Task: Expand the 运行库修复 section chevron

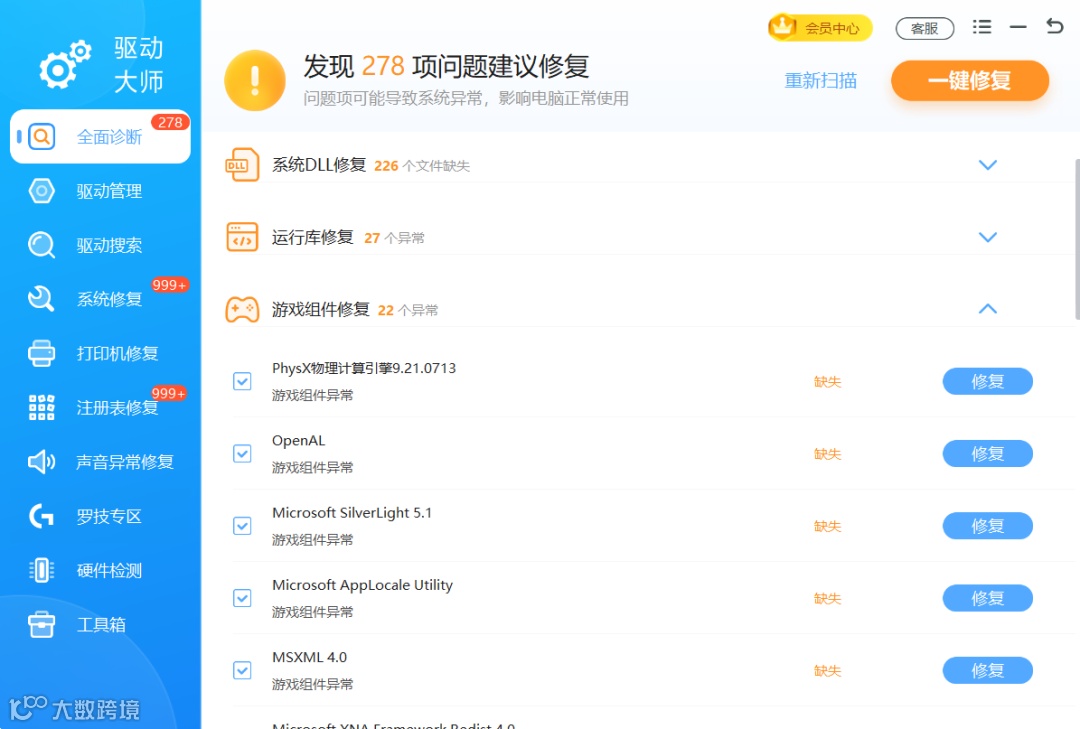Action: pyautogui.click(x=988, y=237)
